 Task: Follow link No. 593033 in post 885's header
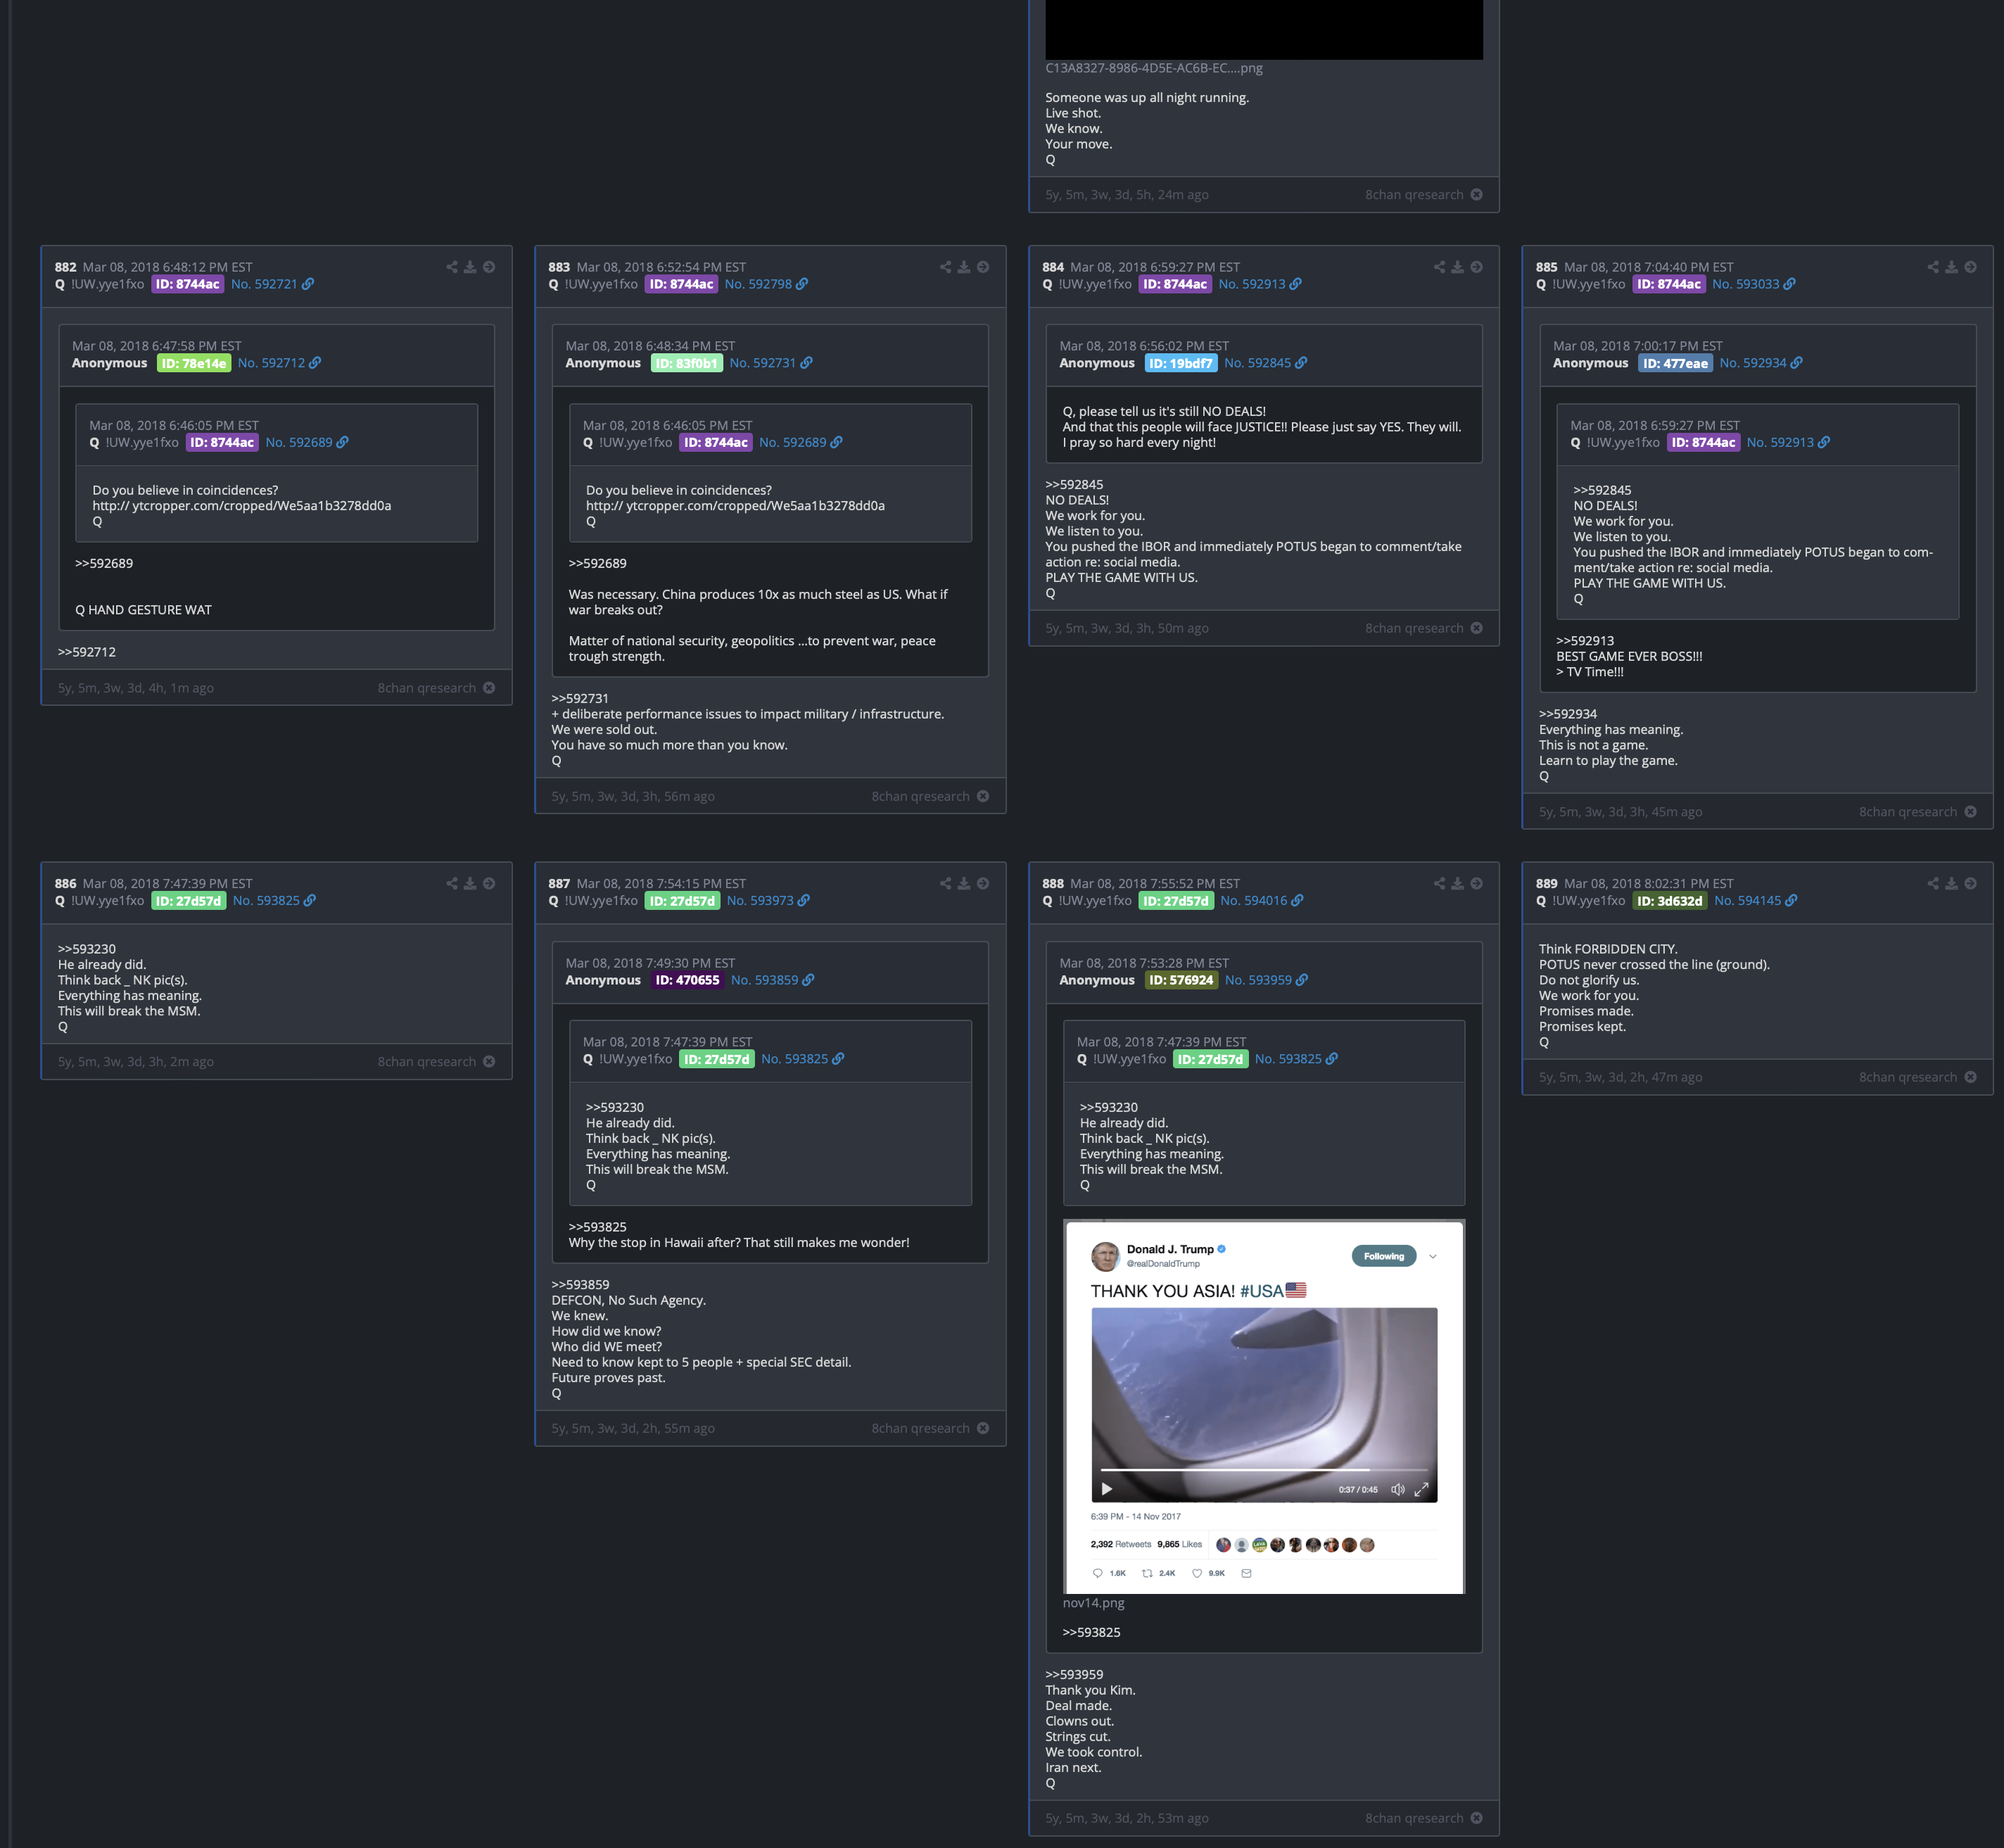[1753, 284]
